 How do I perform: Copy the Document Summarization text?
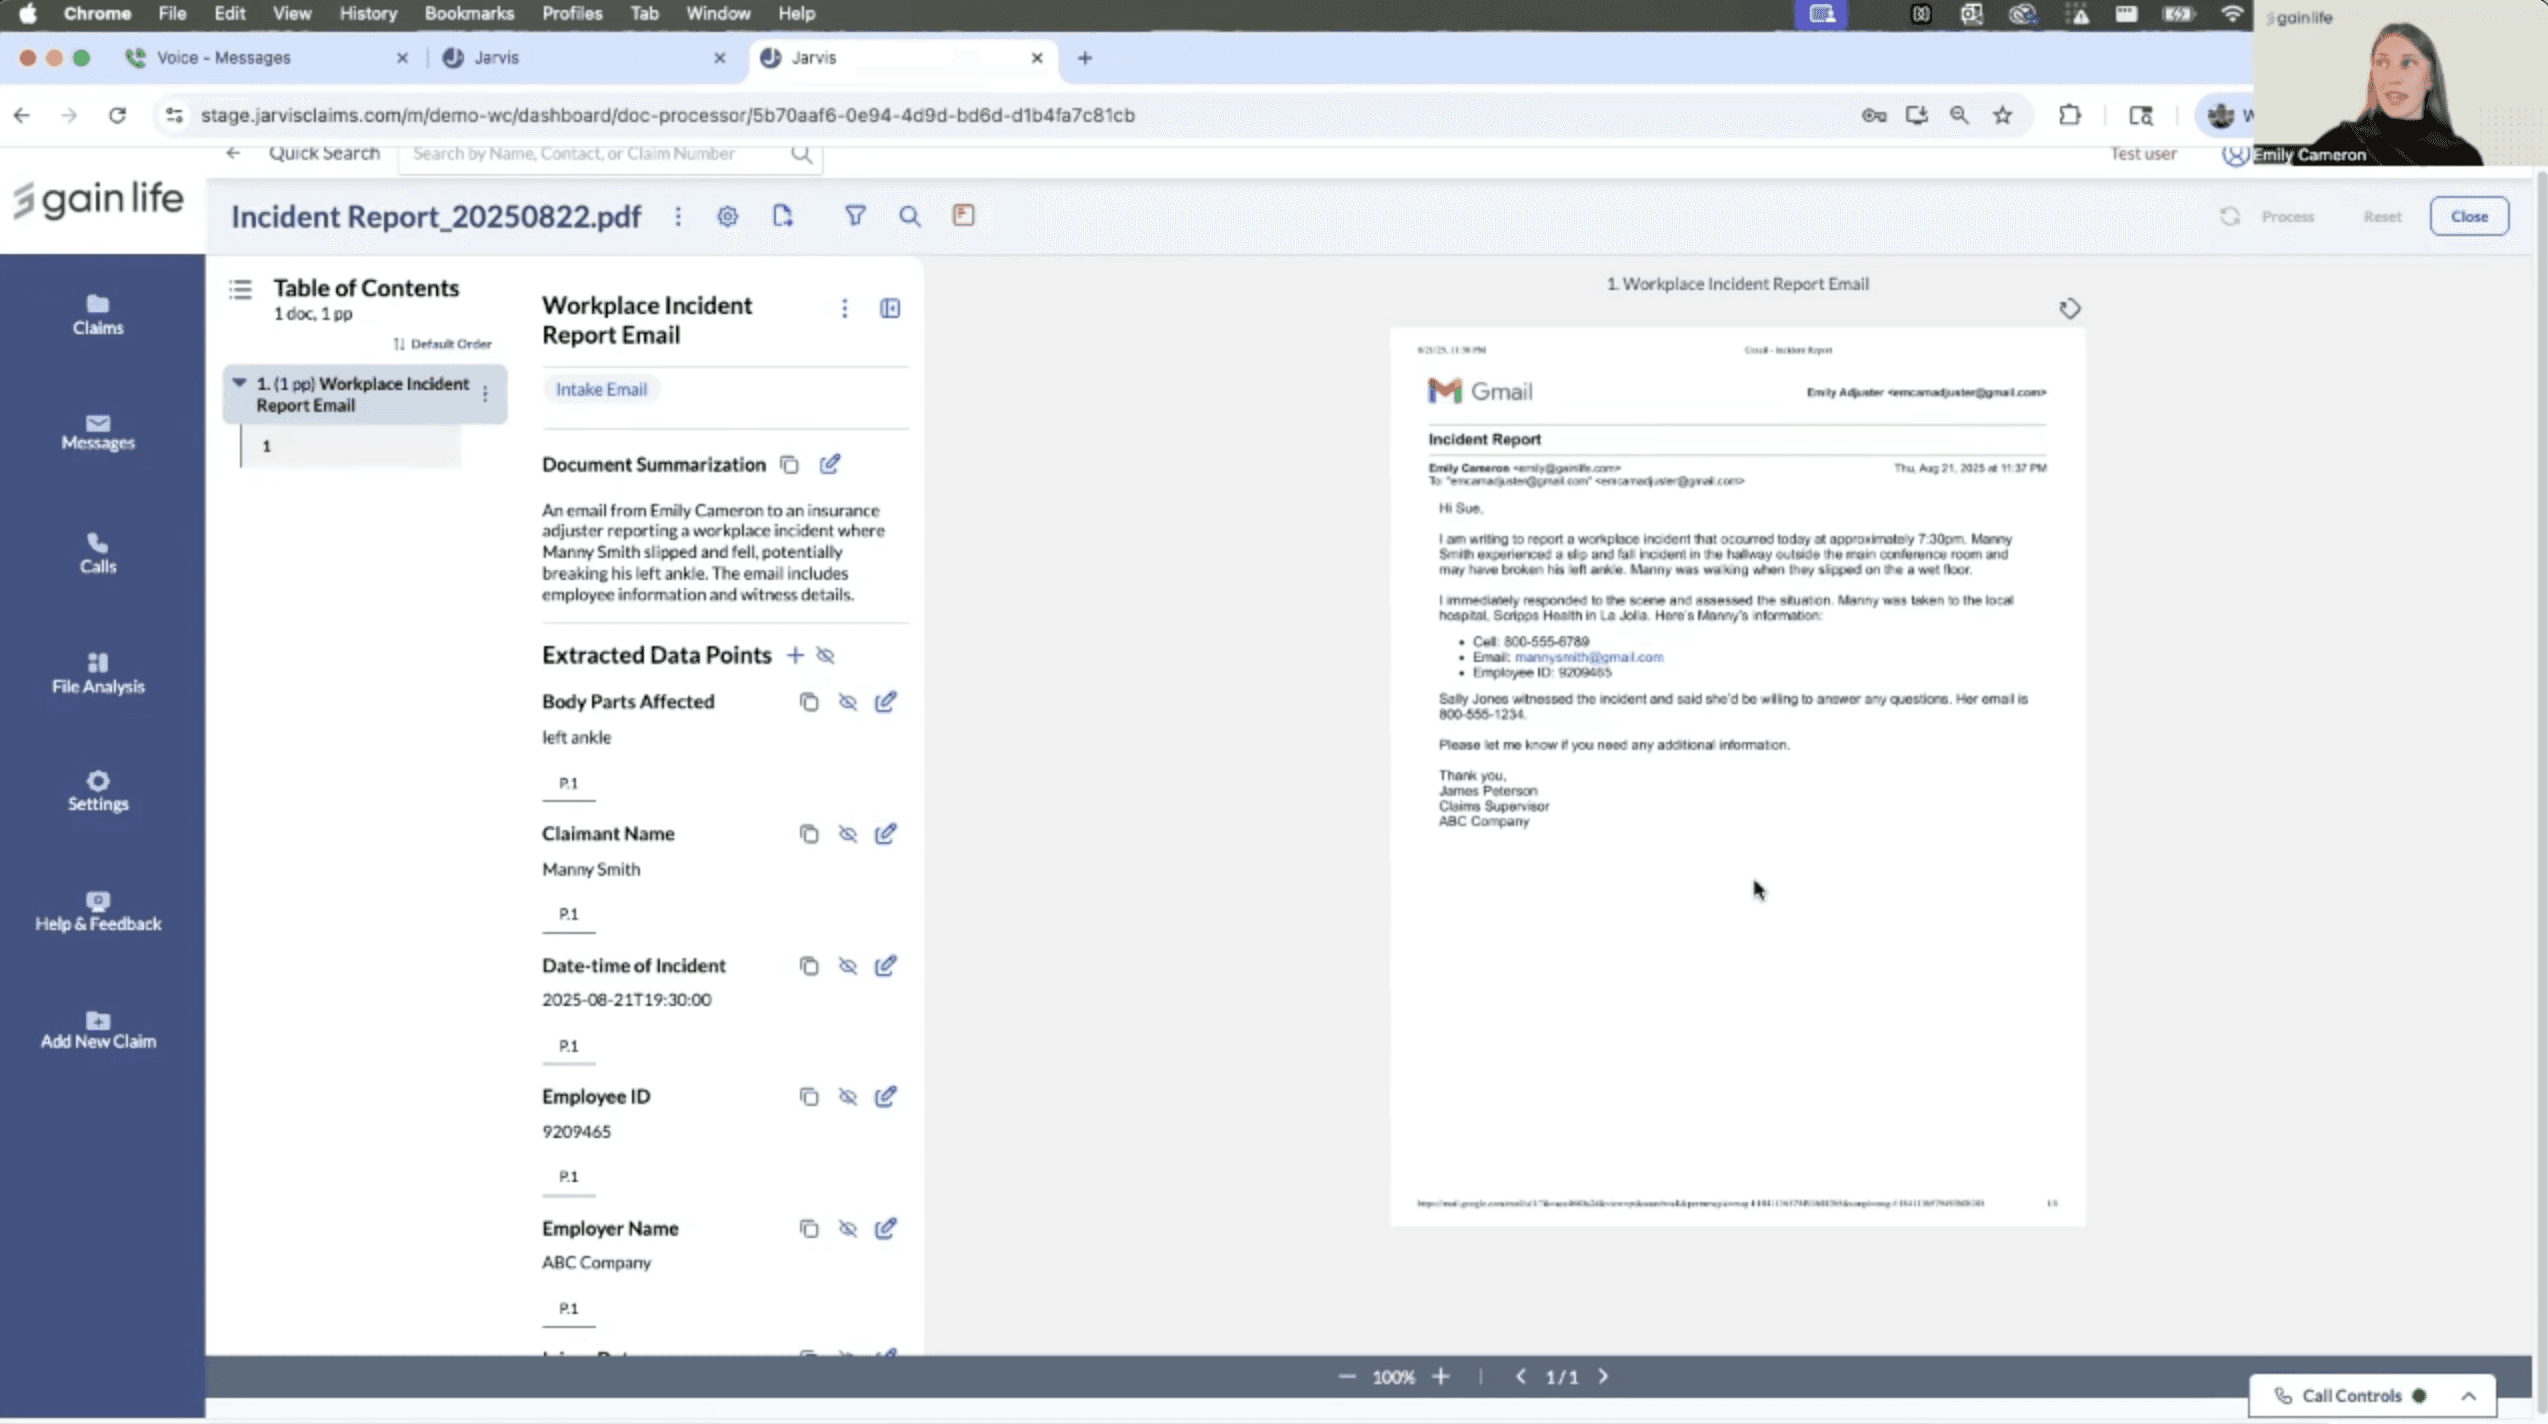click(789, 464)
